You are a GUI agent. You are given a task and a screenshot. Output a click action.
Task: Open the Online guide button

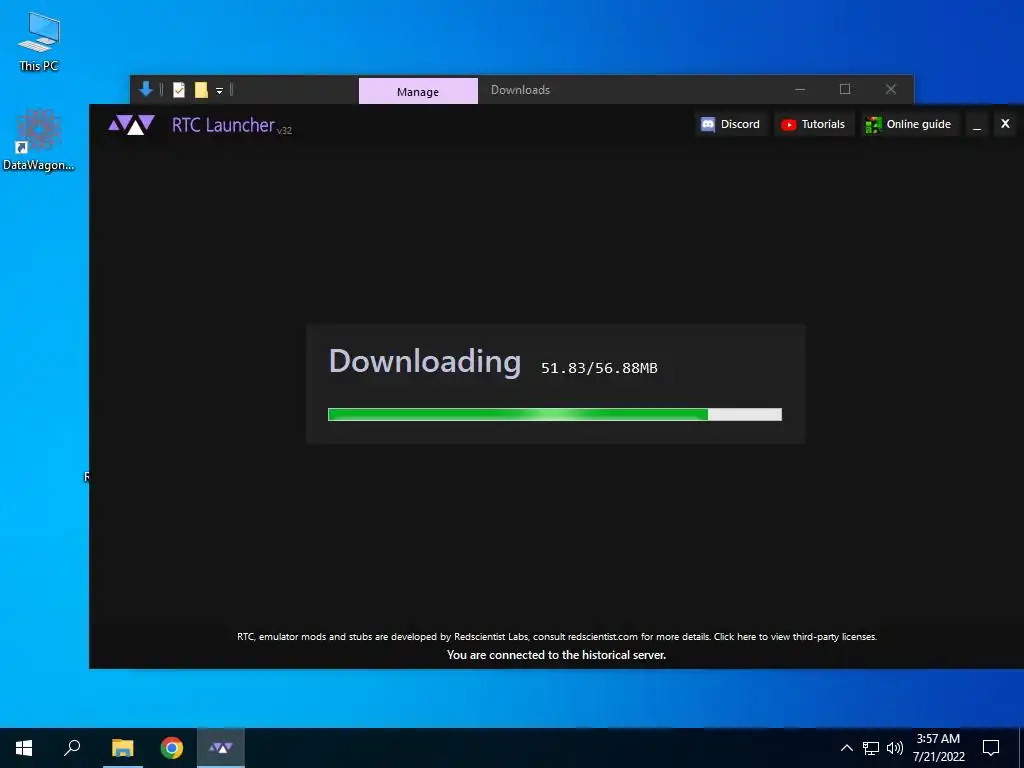click(x=908, y=124)
